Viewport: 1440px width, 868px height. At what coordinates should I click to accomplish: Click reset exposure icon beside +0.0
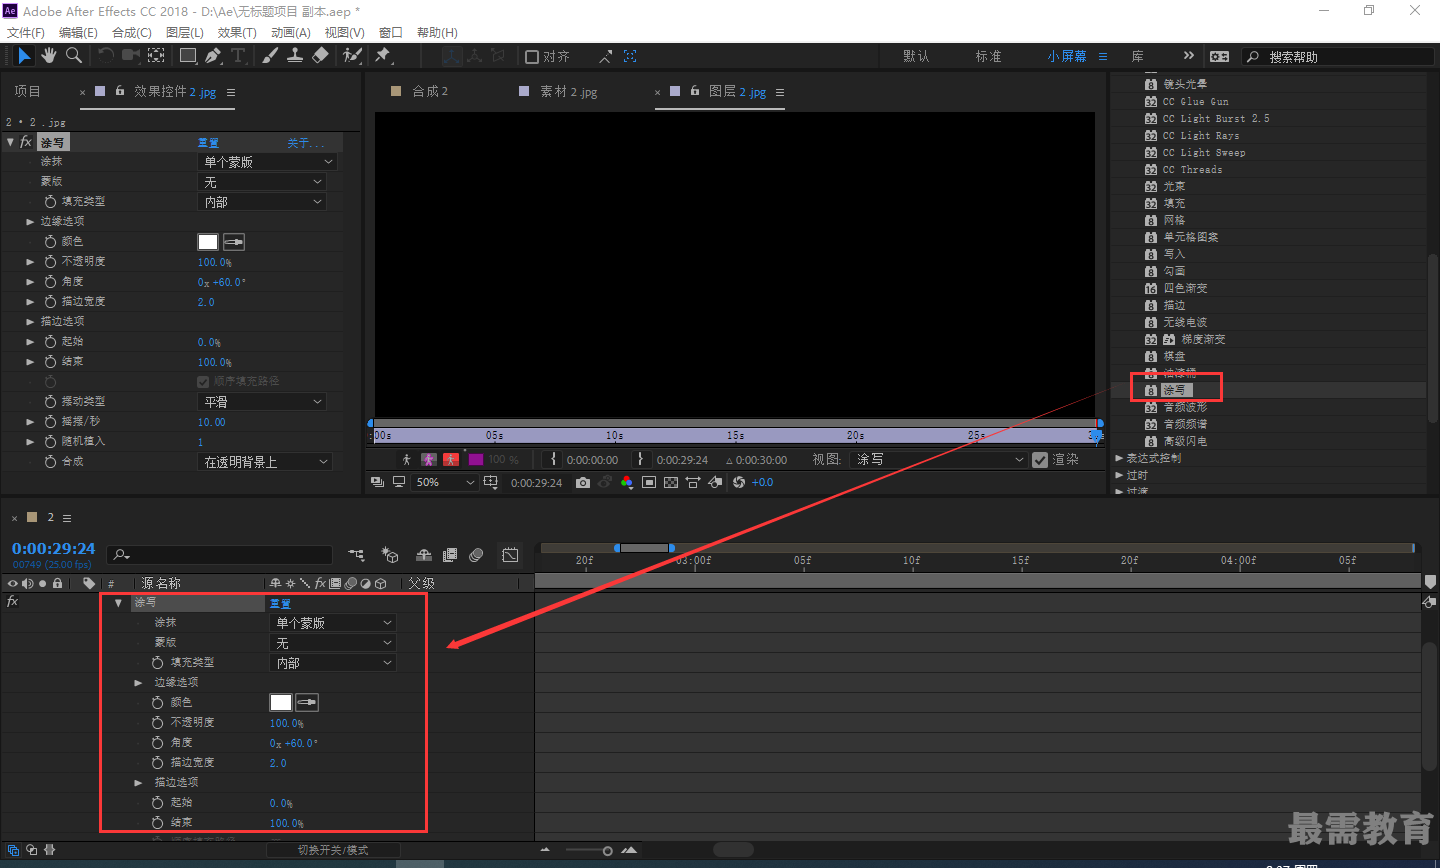click(x=739, y=482)
